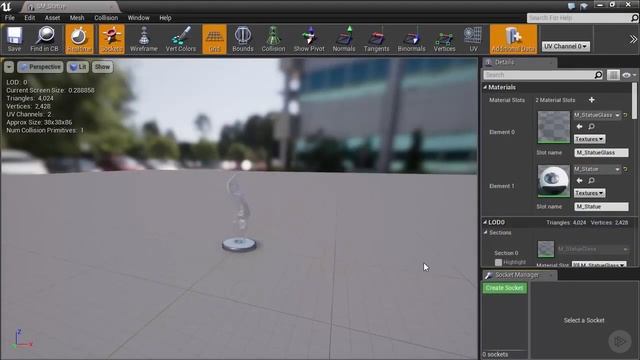640x360 pixels.
Task: Collapse the Materials section
Action: [485, 87]
